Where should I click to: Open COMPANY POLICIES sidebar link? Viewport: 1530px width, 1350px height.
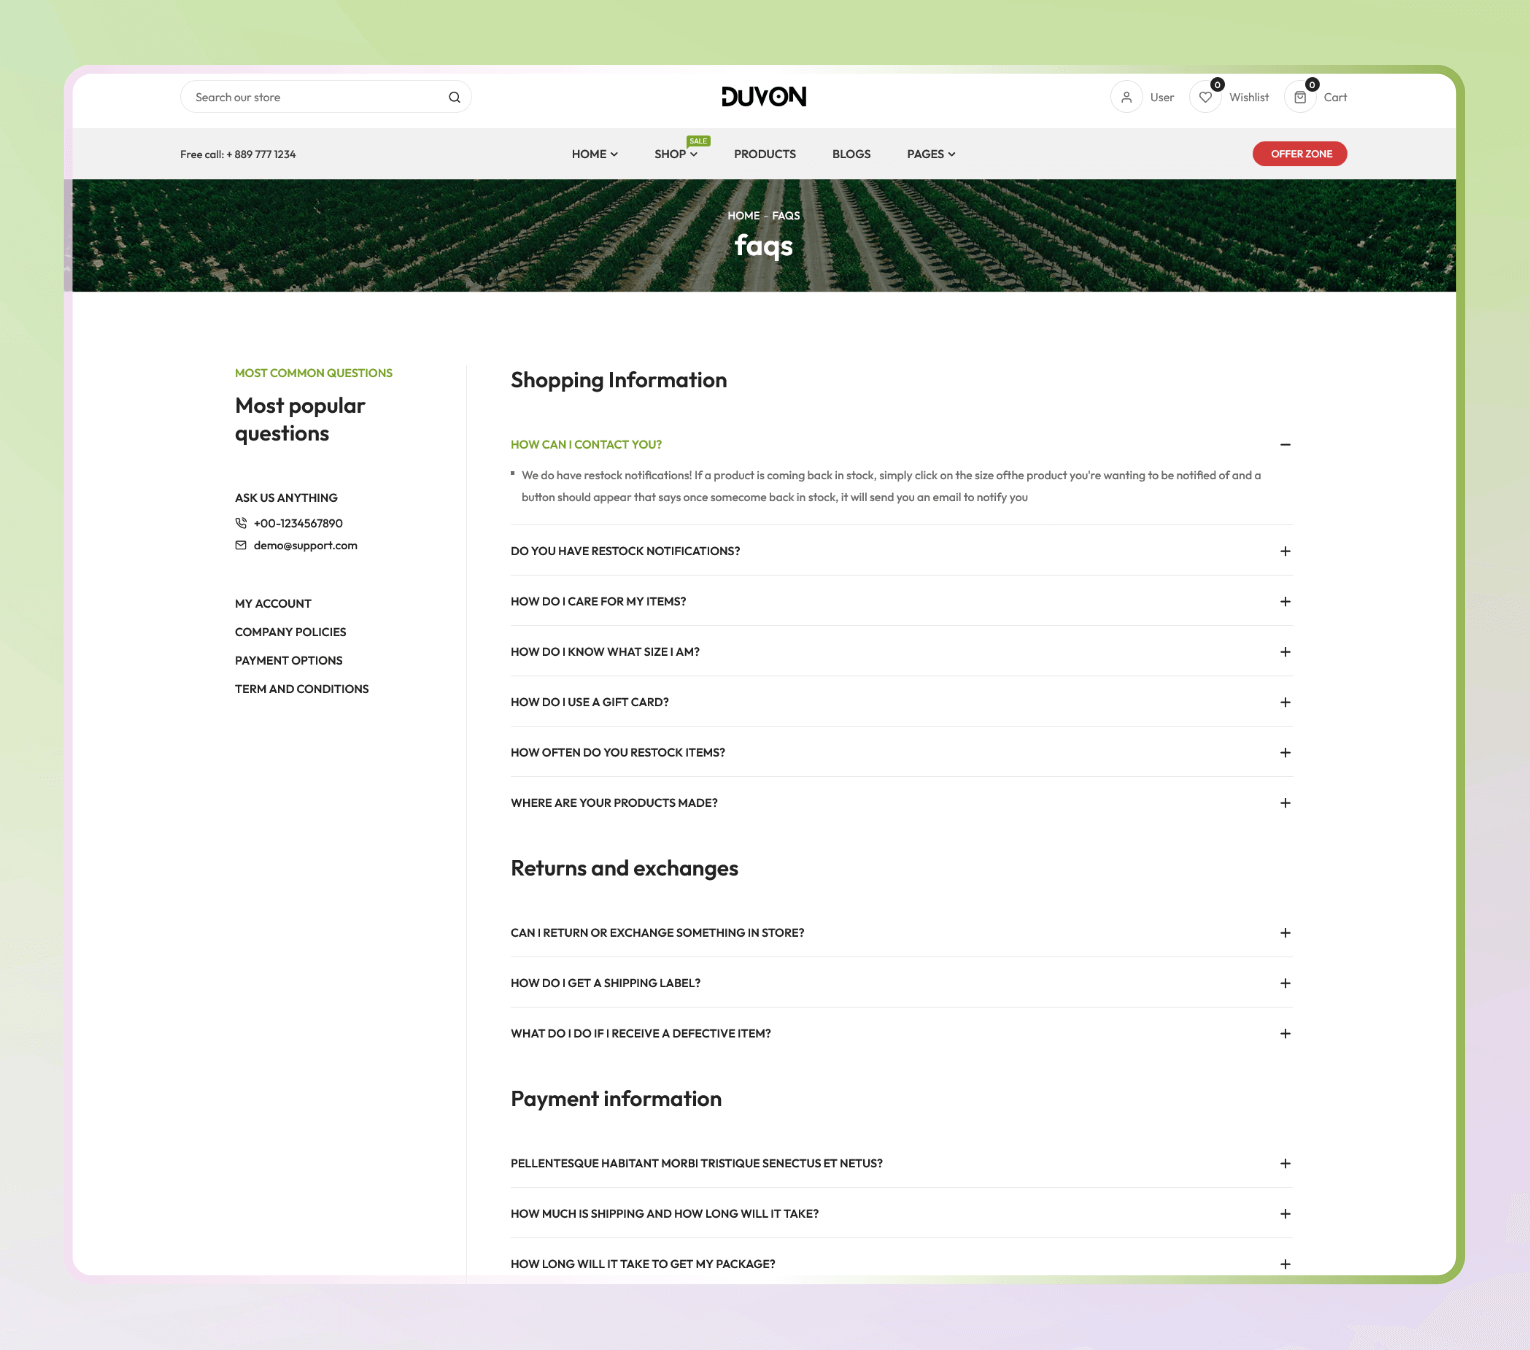click(x=291, y=632)
